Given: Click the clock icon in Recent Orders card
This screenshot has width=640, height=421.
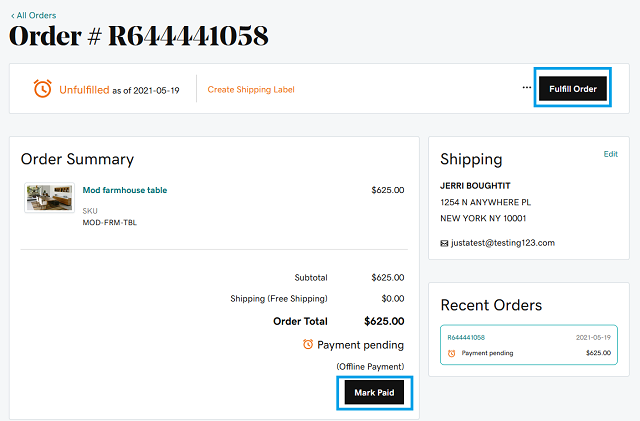Looking at the screenshot, I should point(451,353).
